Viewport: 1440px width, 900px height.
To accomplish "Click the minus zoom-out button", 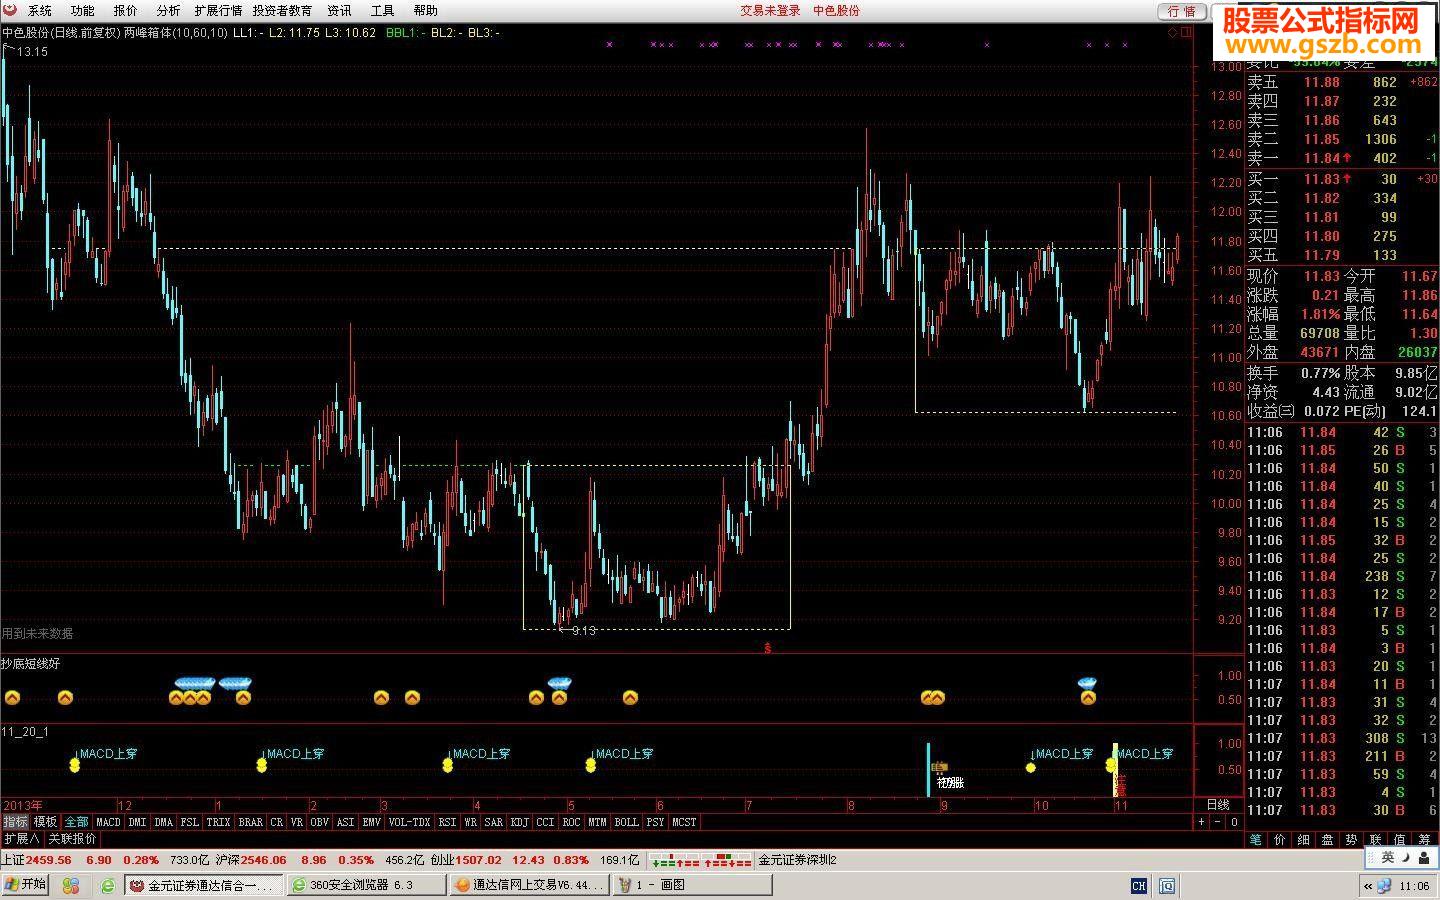I will [x=1217, y=822].
